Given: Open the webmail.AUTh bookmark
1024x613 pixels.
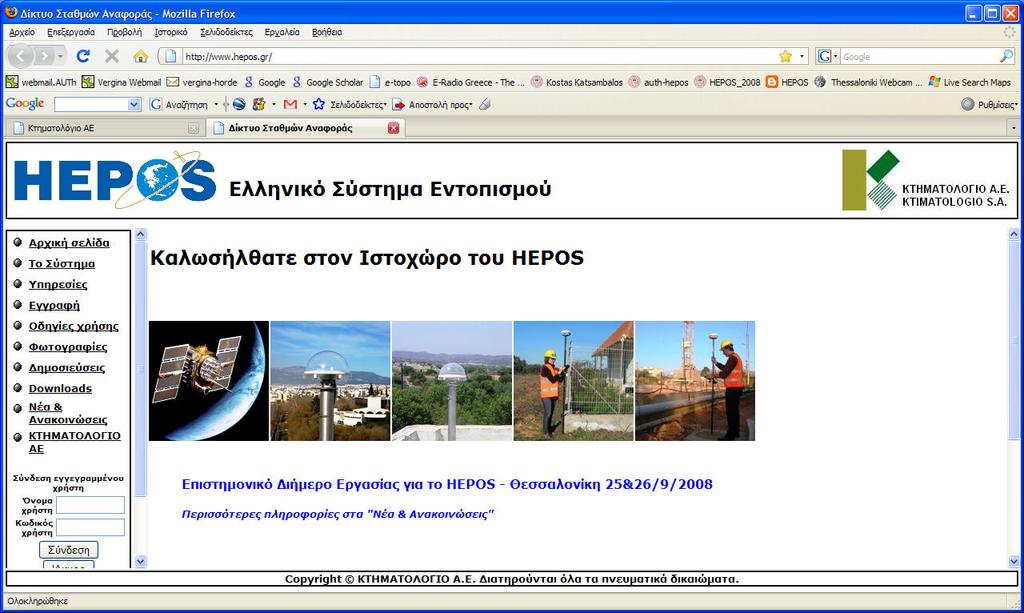Looking at the screenshot, I should tap(40, 82).
